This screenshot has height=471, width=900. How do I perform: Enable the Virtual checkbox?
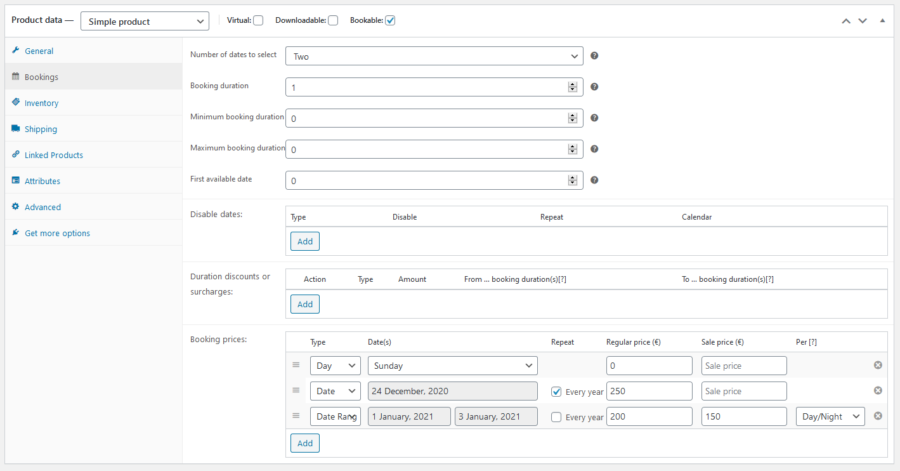[258, 21]
